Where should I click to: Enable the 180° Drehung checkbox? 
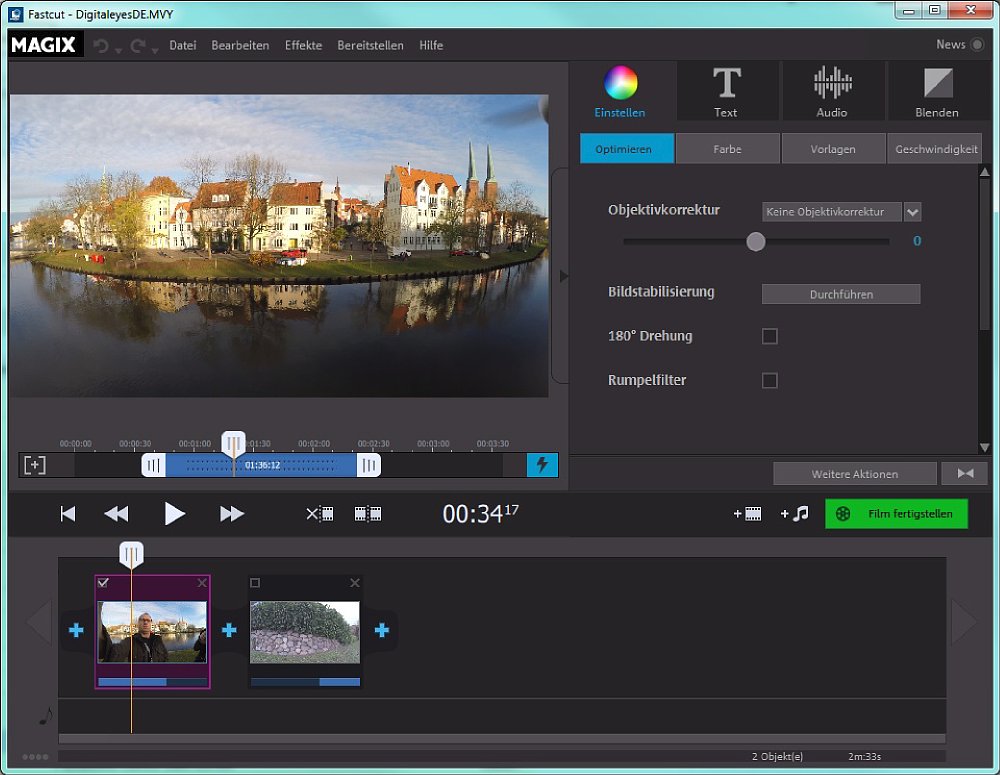769,336
